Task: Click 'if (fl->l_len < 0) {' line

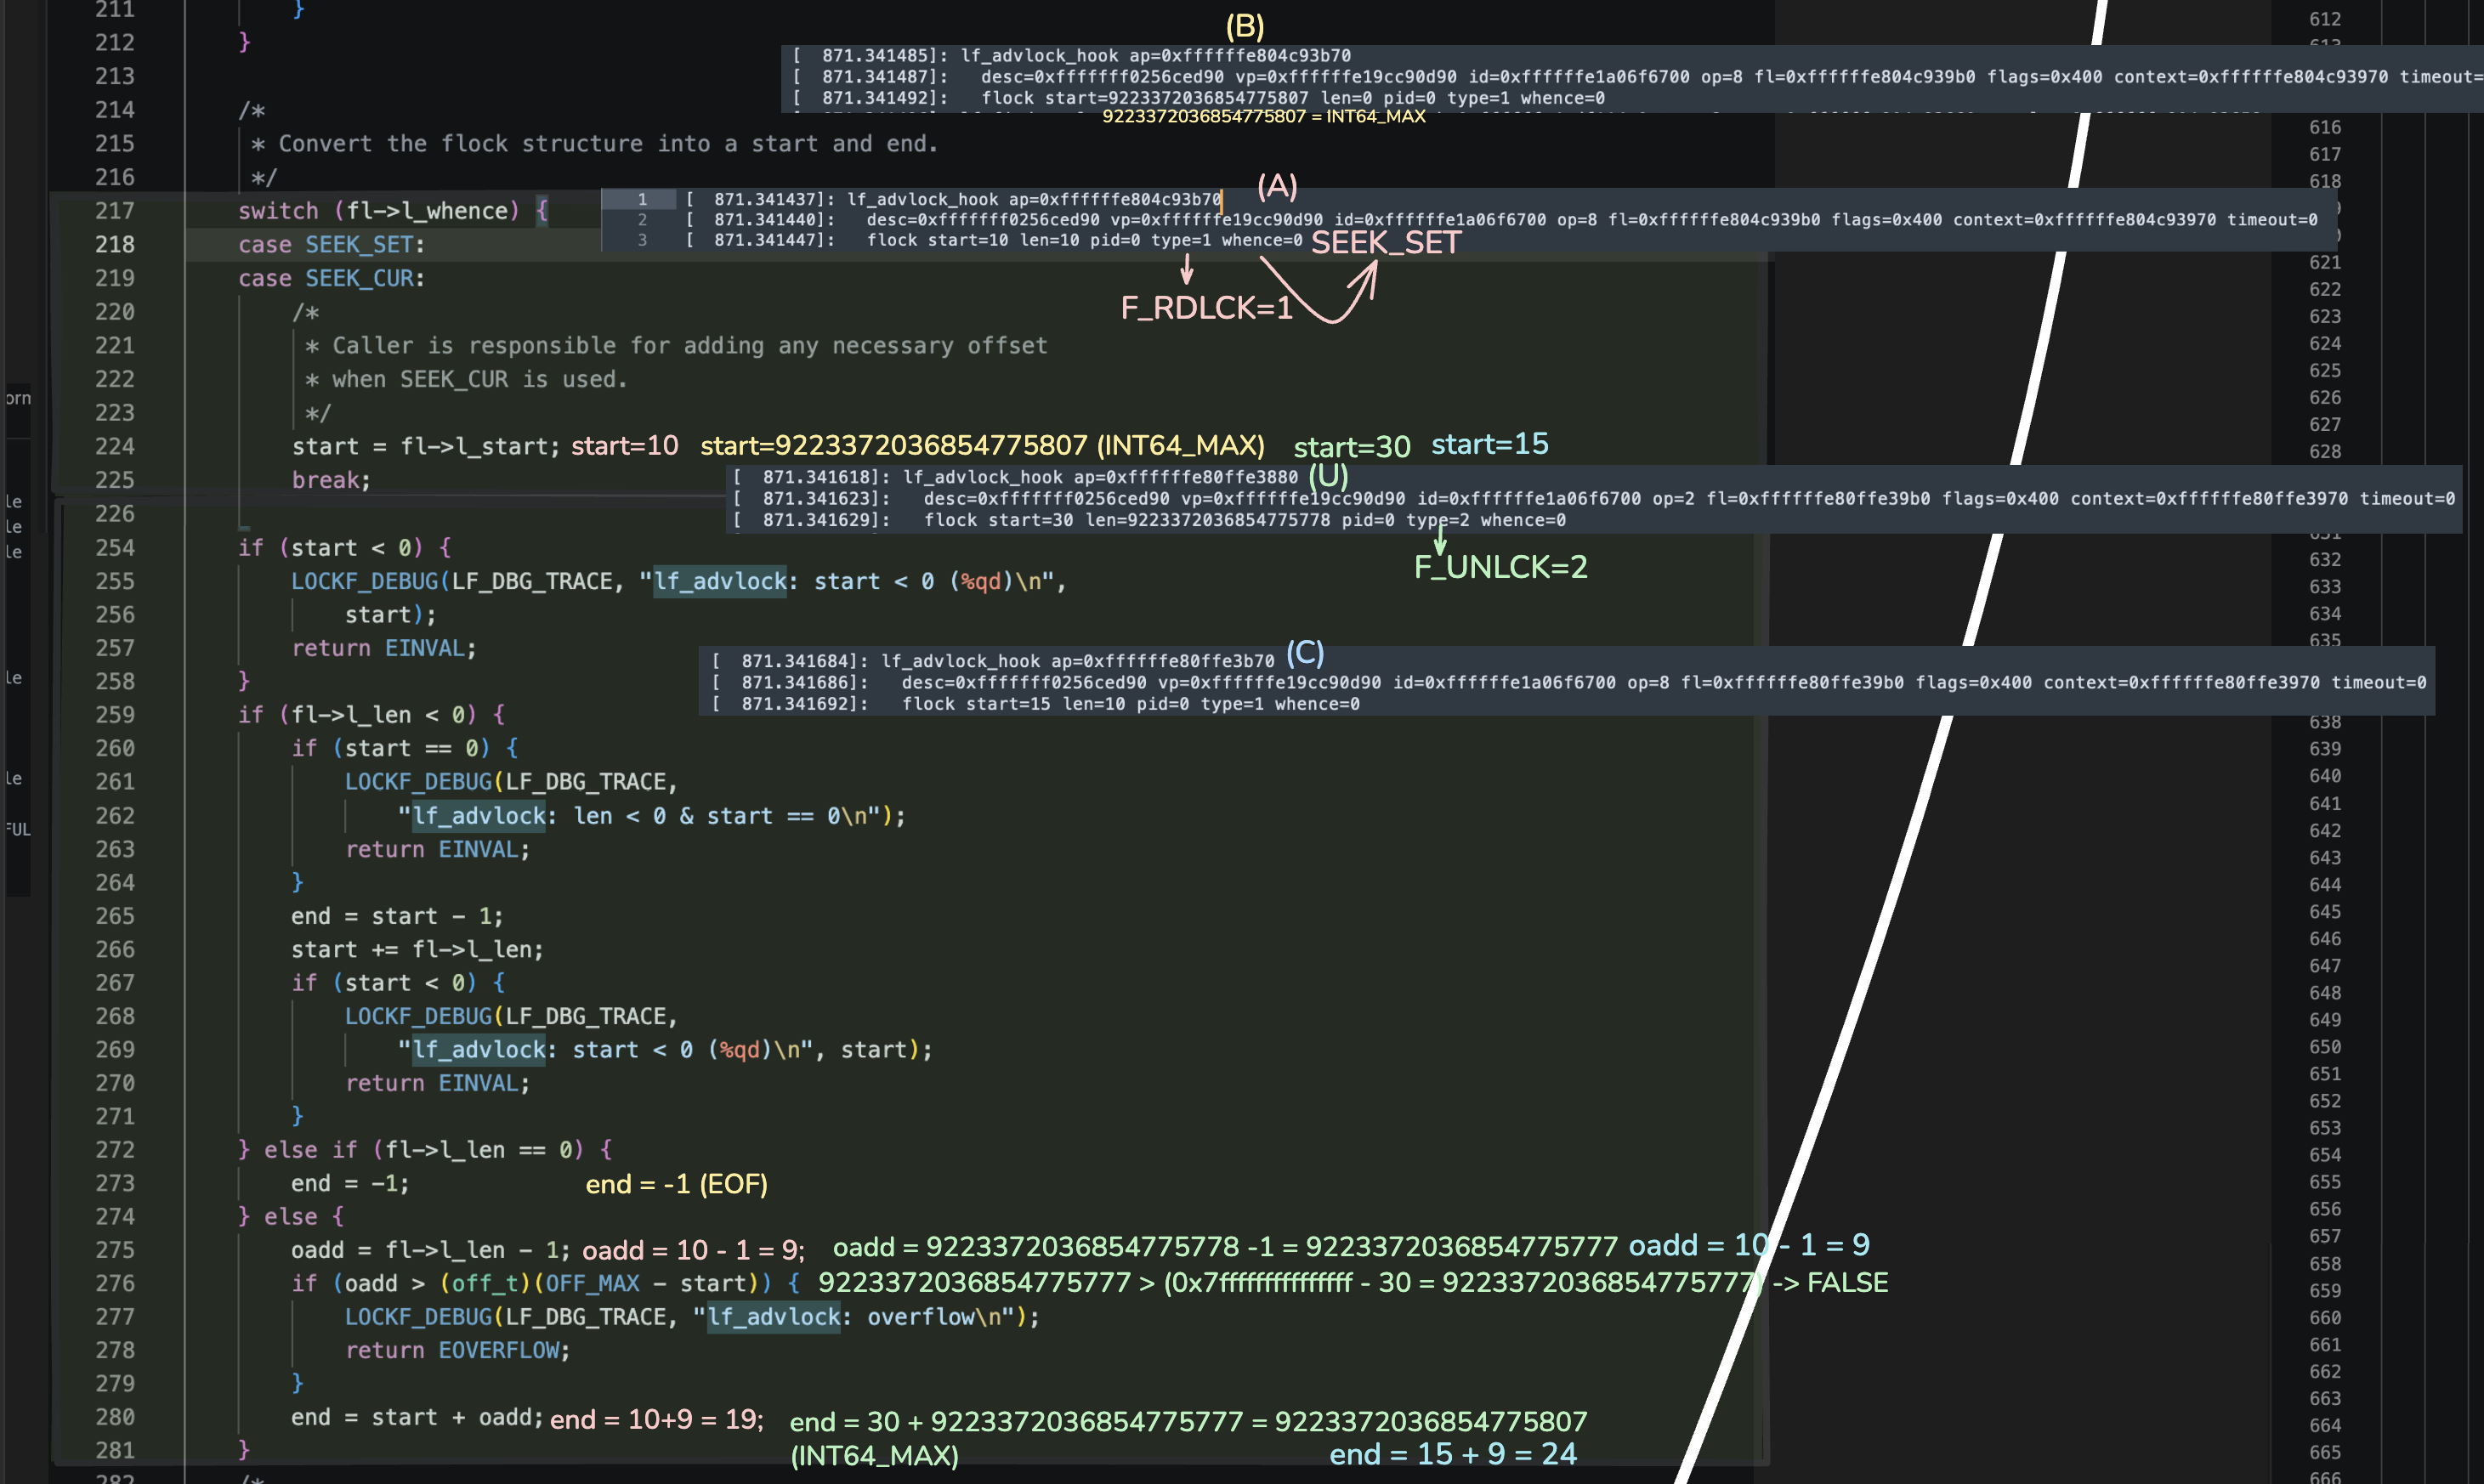Action: pos(372,715)
